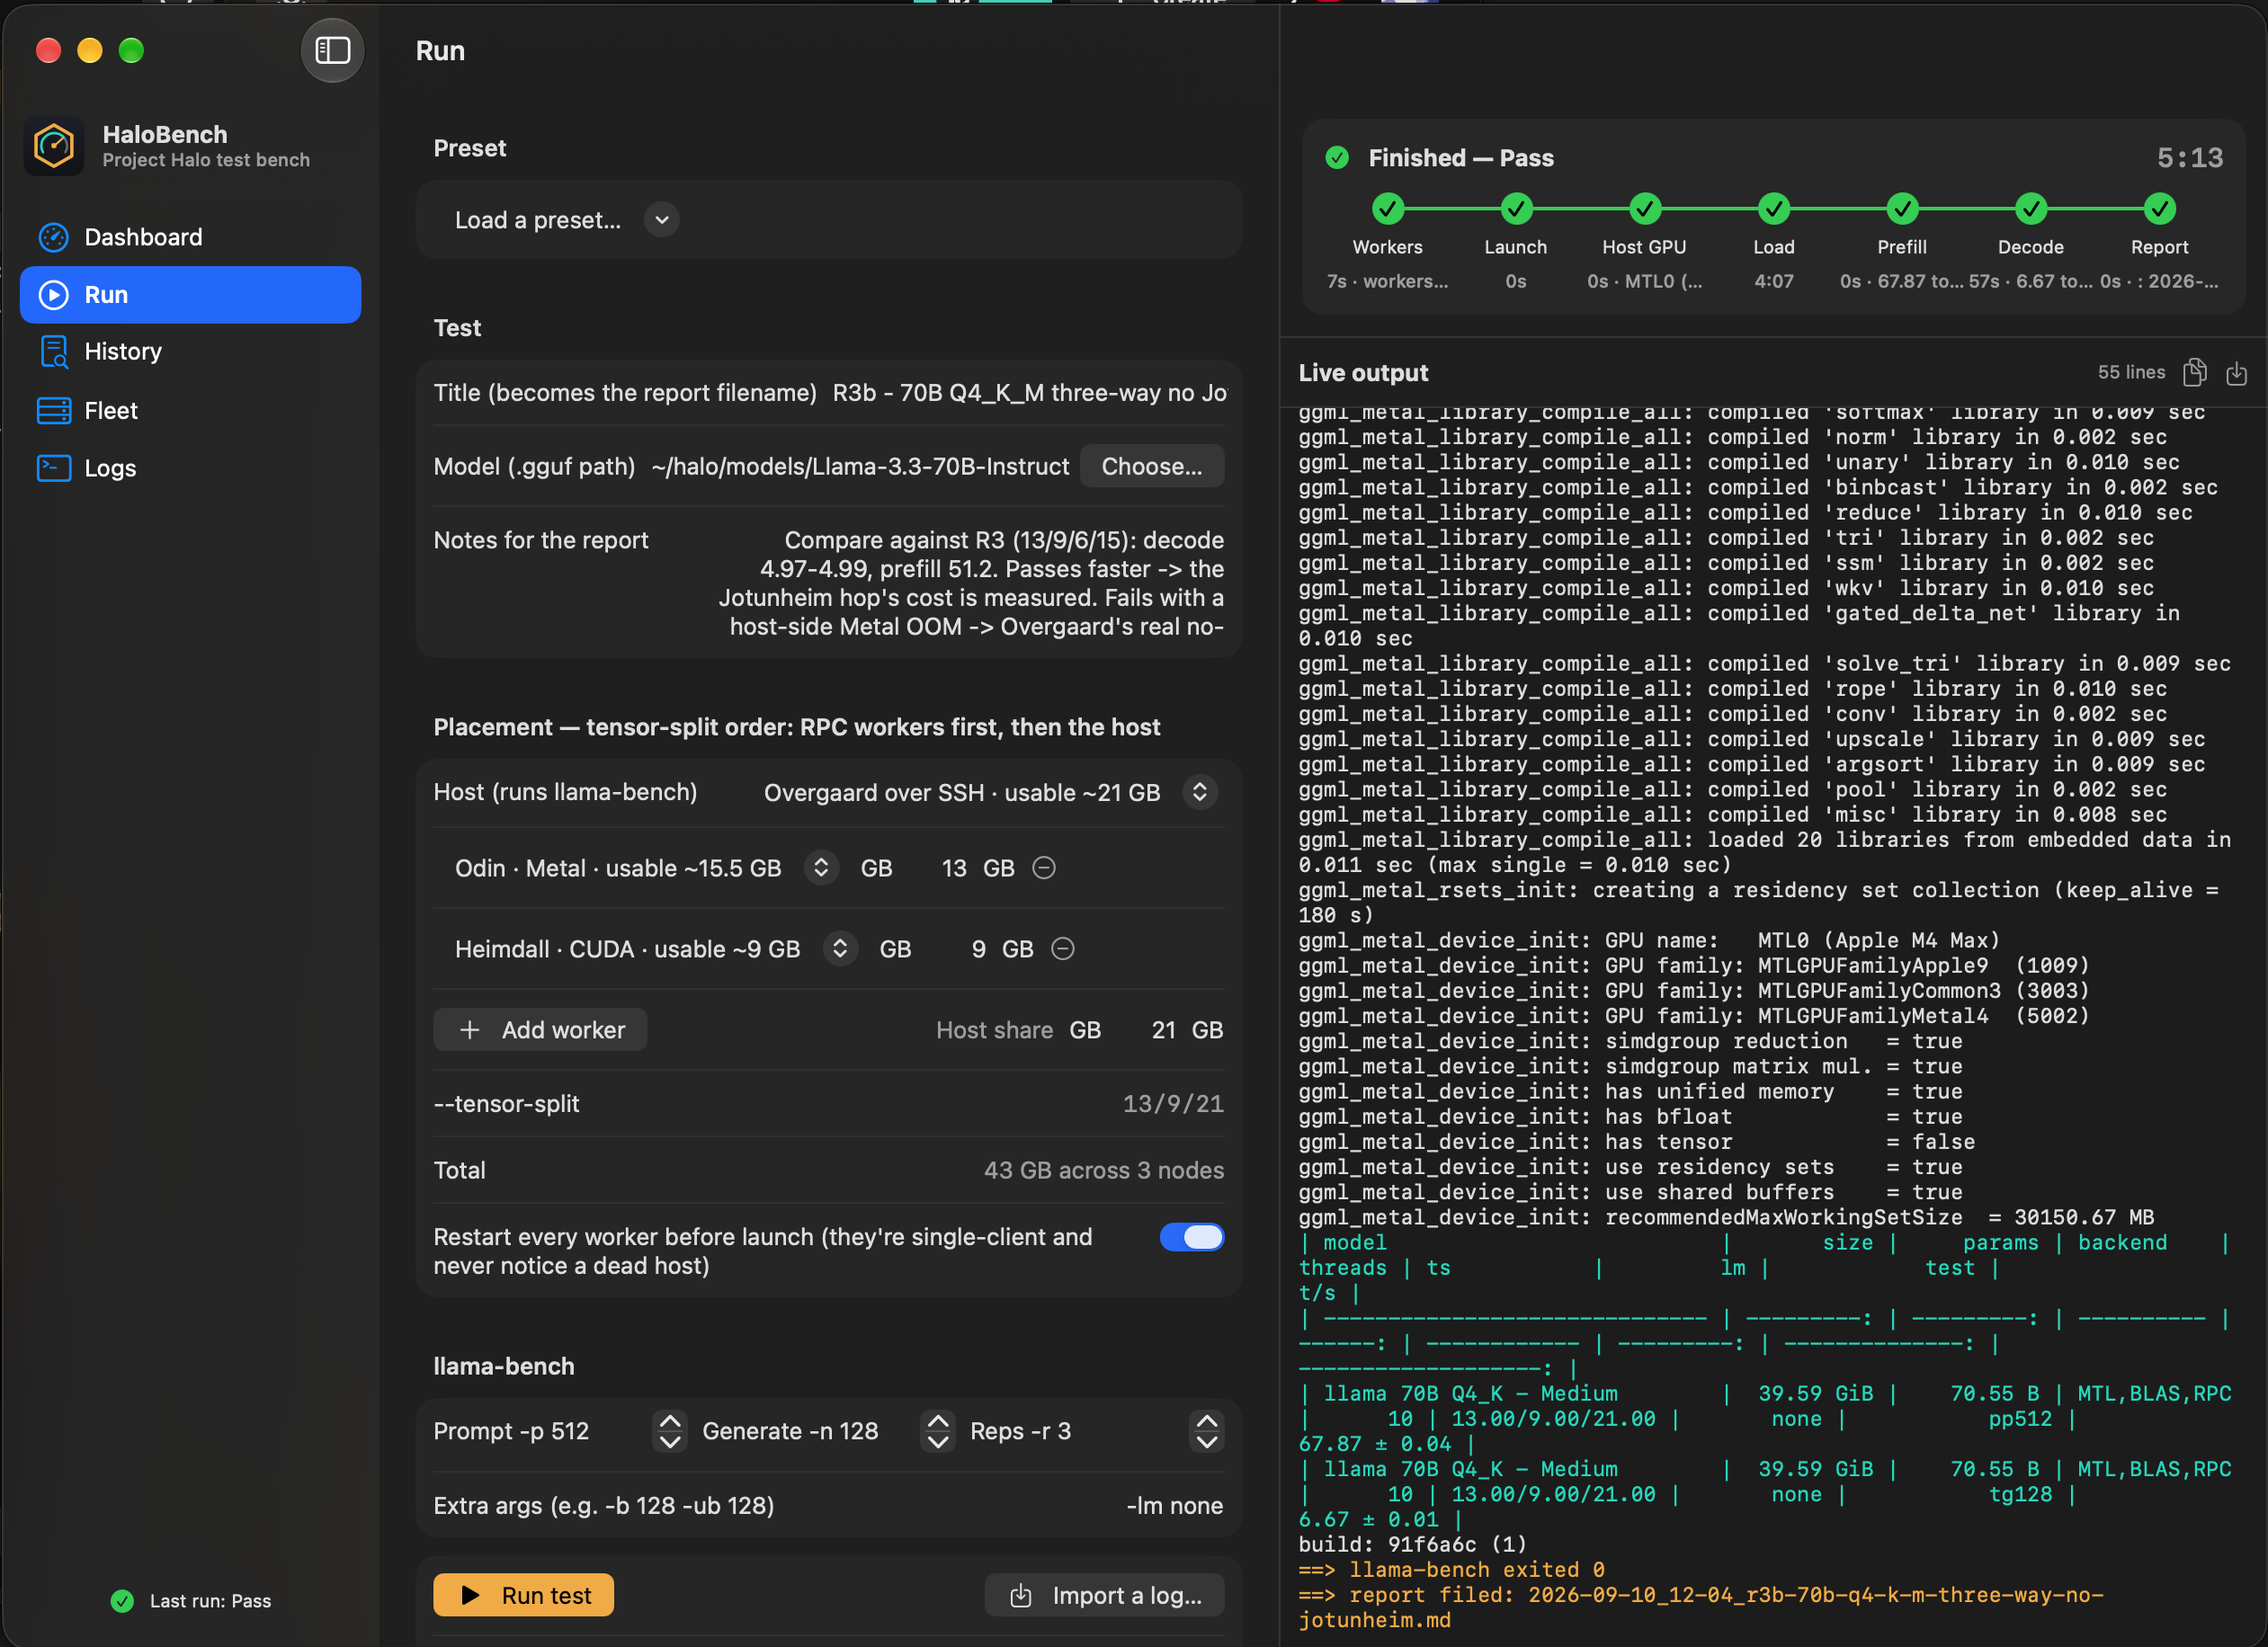Click the Decode stage checkmark
Image resolution: width=2268 pixels, height=1647 pixels.
[x=2031, y=209]
